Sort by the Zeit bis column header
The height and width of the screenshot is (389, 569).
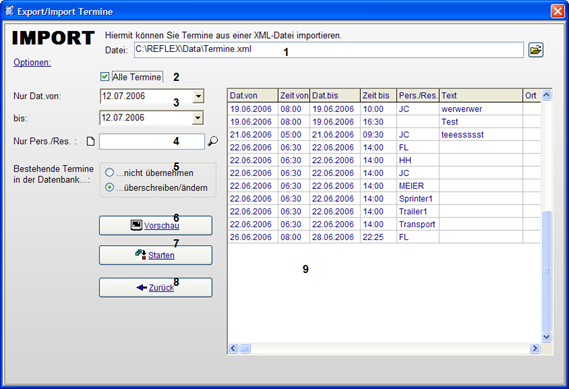click(x=378, y=95)
